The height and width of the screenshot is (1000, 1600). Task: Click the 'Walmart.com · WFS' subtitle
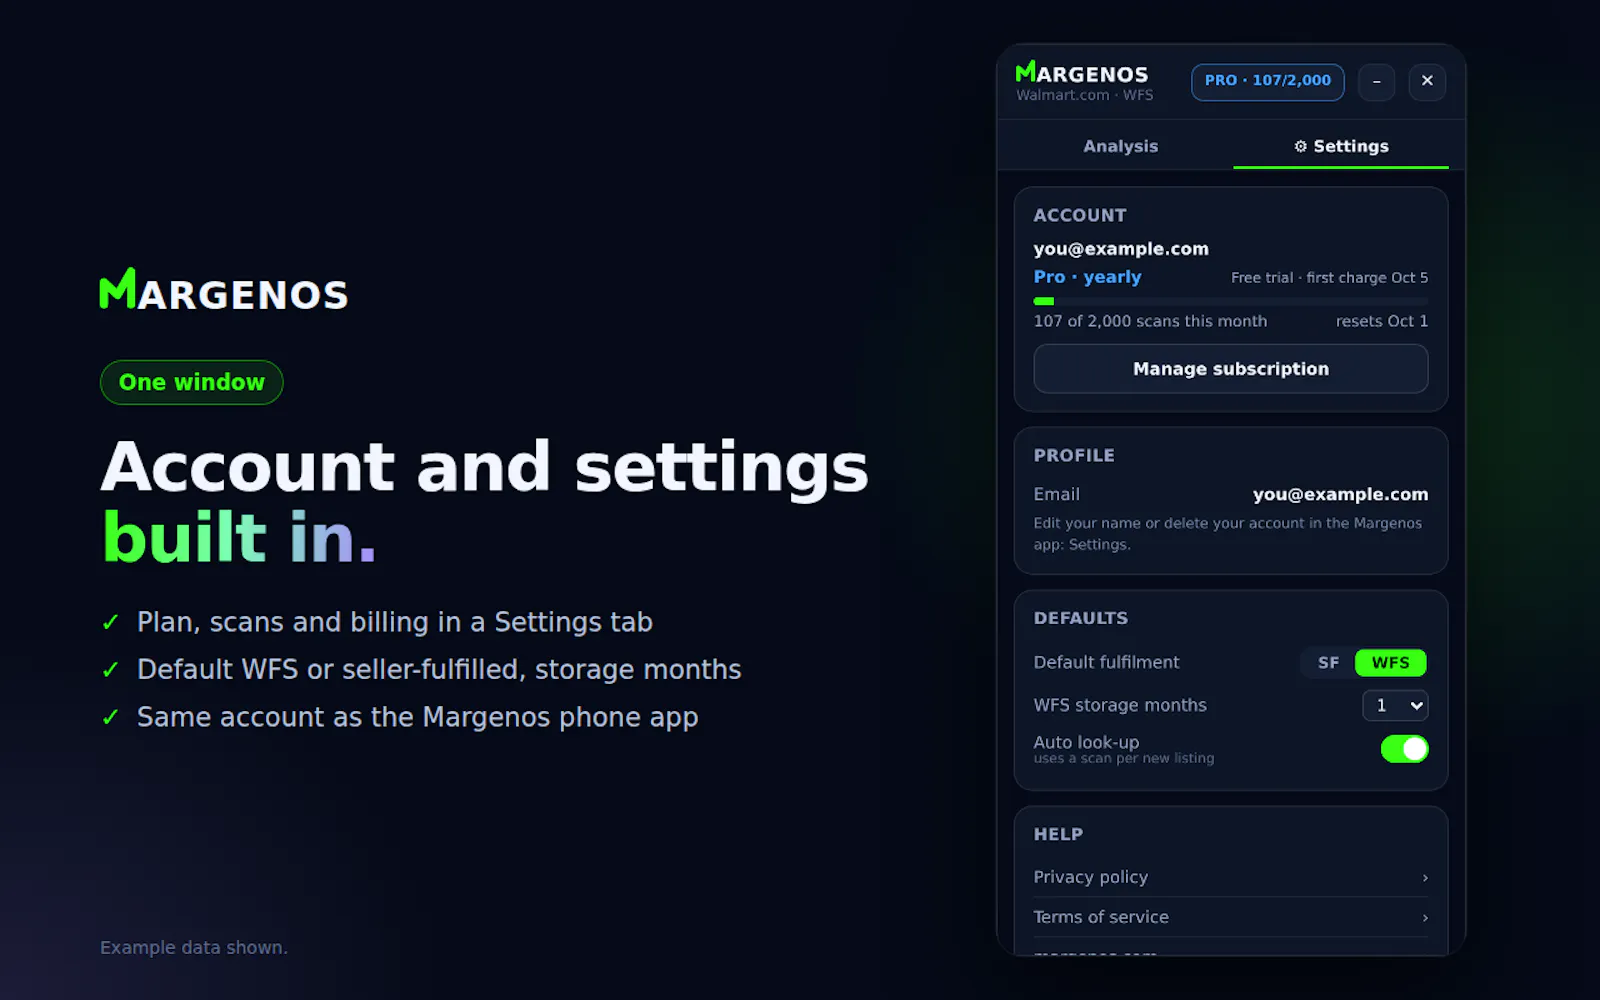[1084, 95]
